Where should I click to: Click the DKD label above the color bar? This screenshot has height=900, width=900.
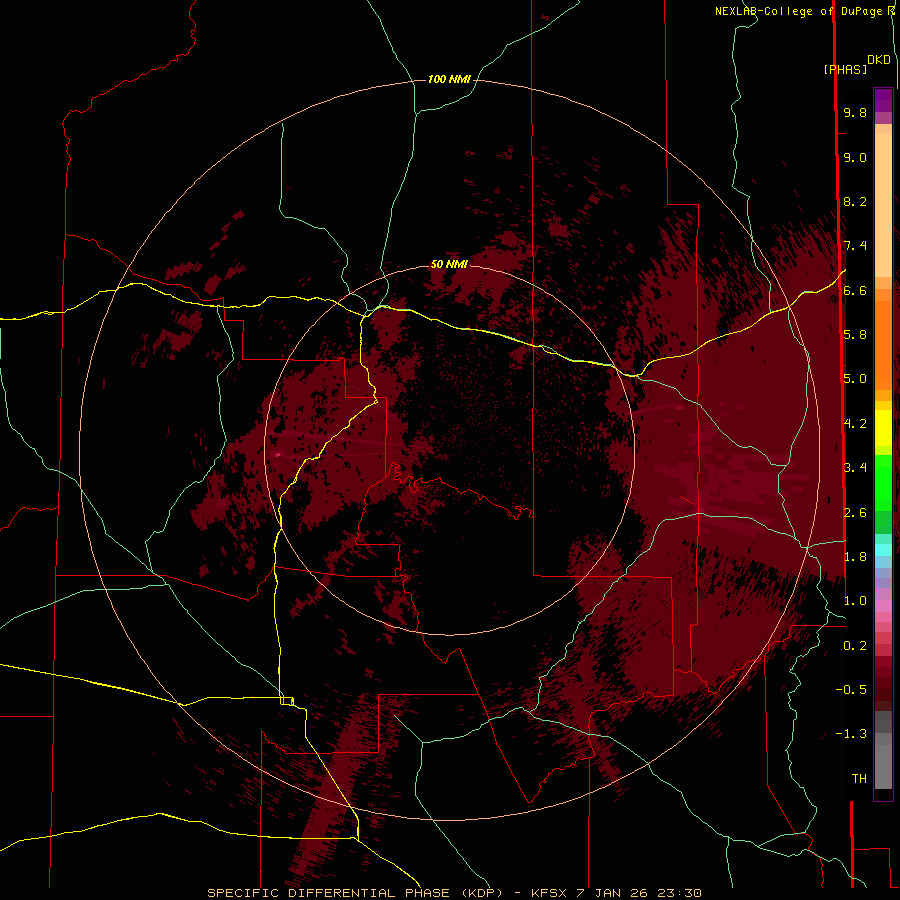coord(879,60)
